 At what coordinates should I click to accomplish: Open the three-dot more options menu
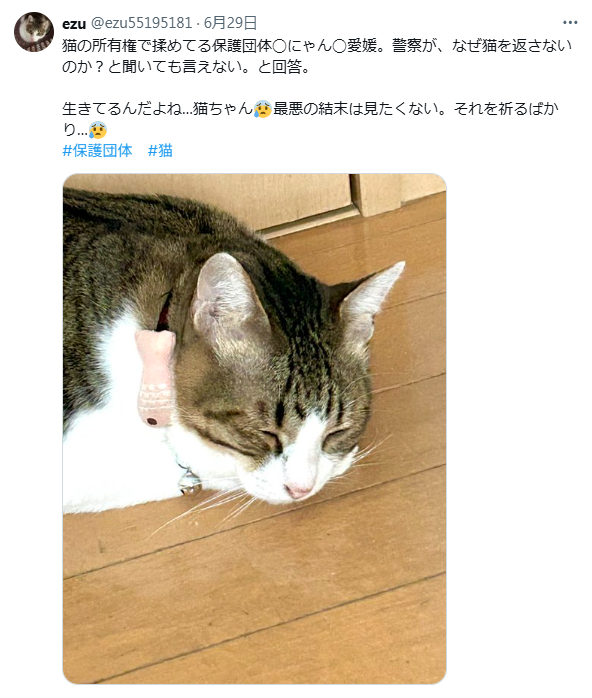pos(570,23)
